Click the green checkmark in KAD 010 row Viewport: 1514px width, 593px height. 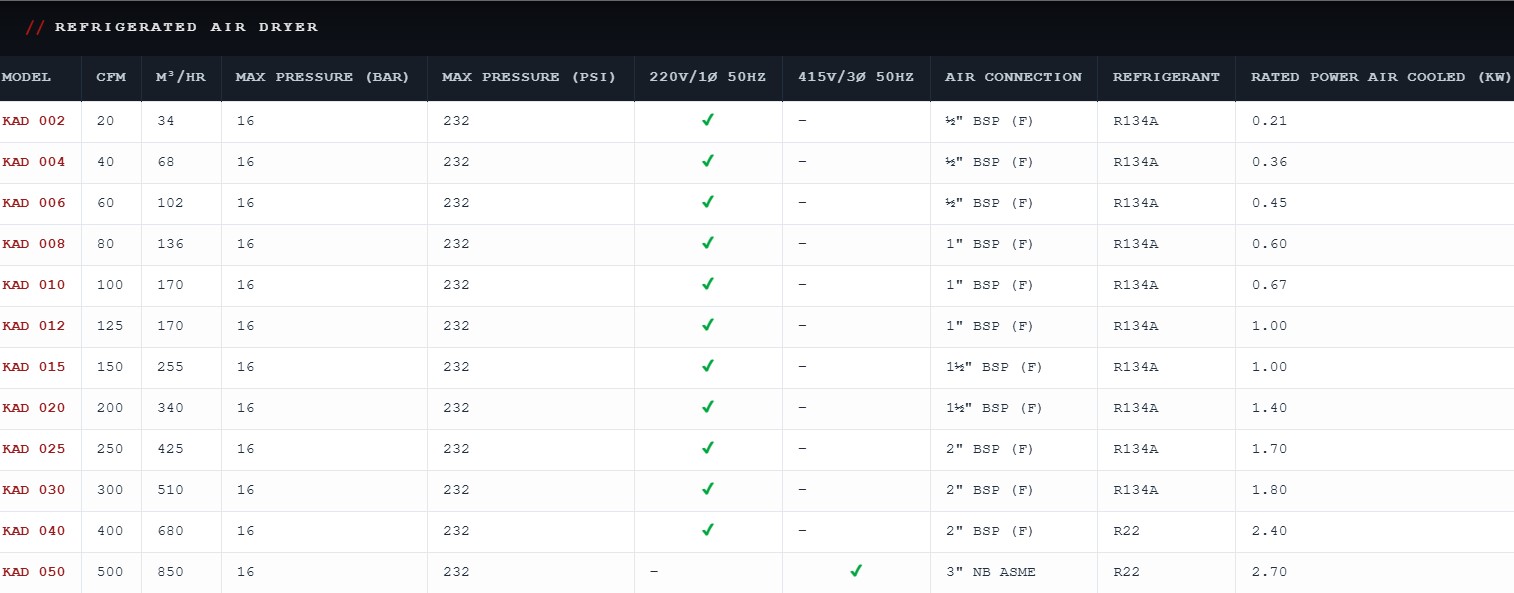[708, 284]
